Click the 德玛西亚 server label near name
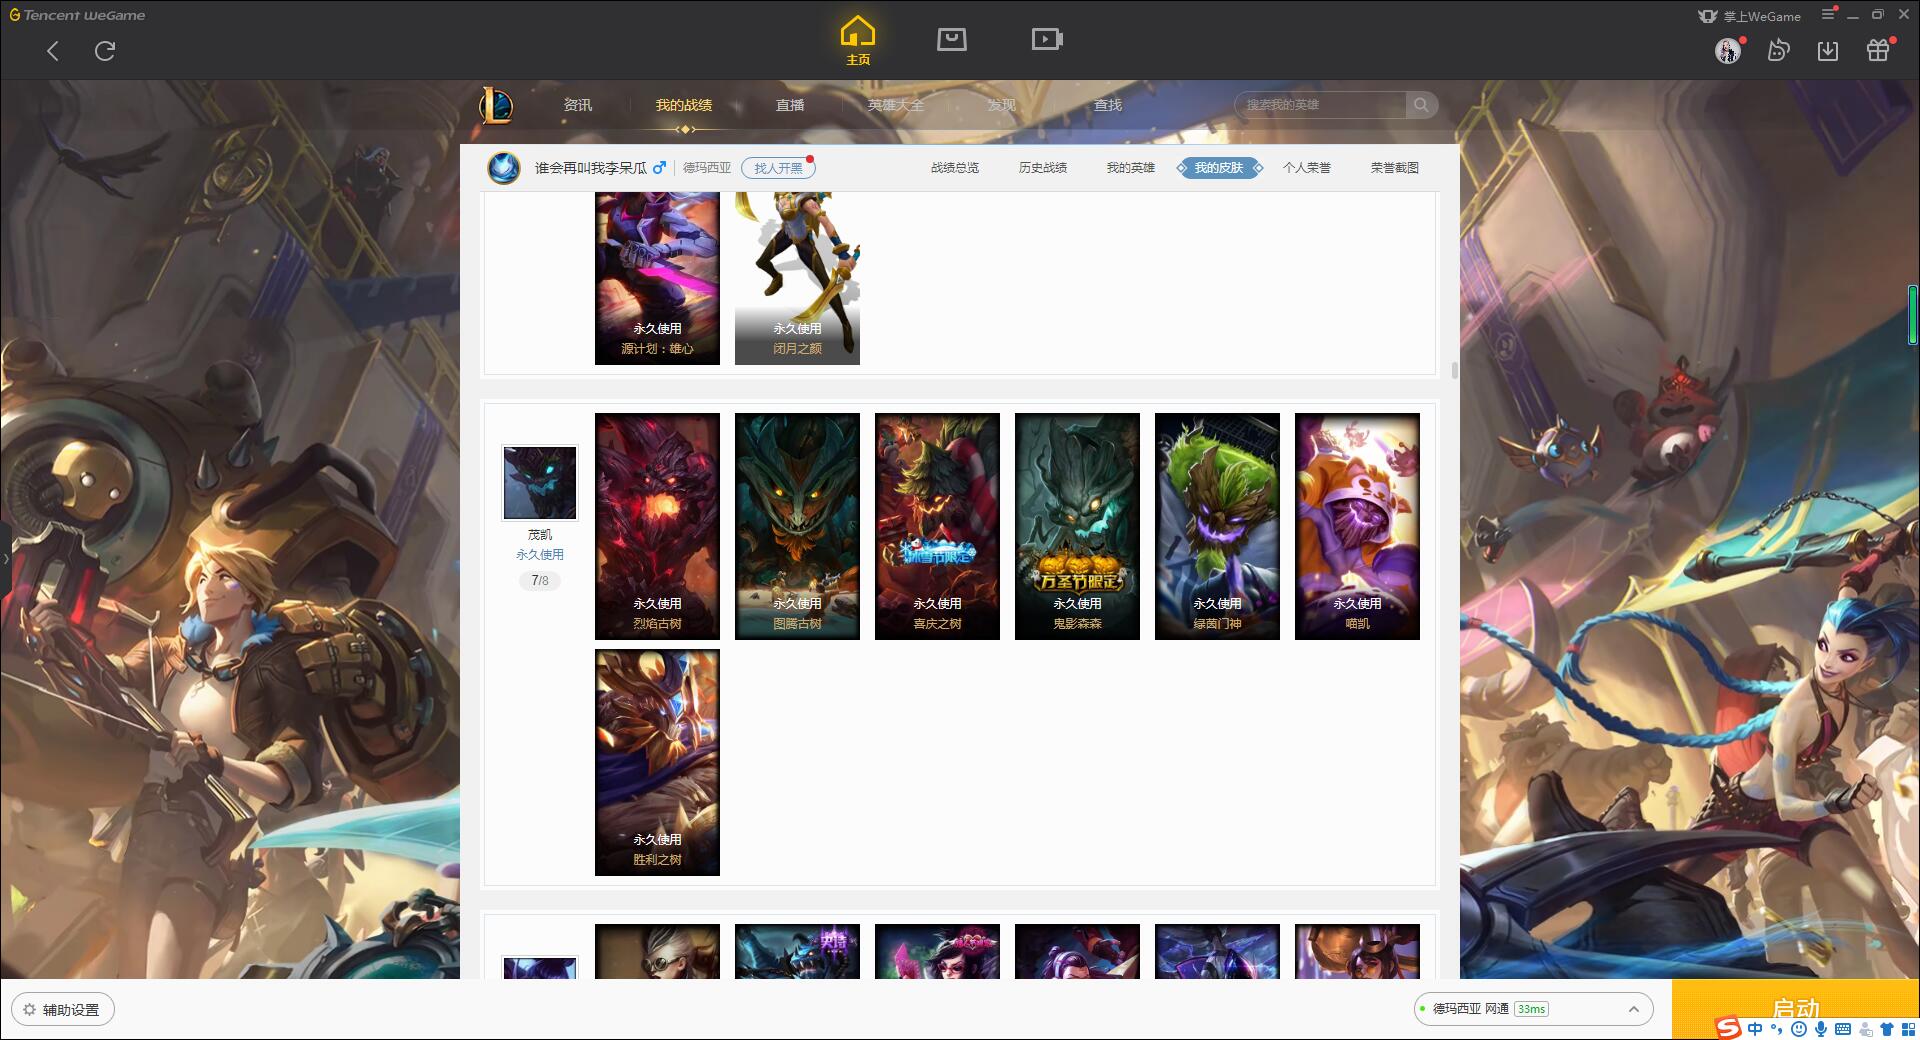1920x1040 pixels. (707, 168)
